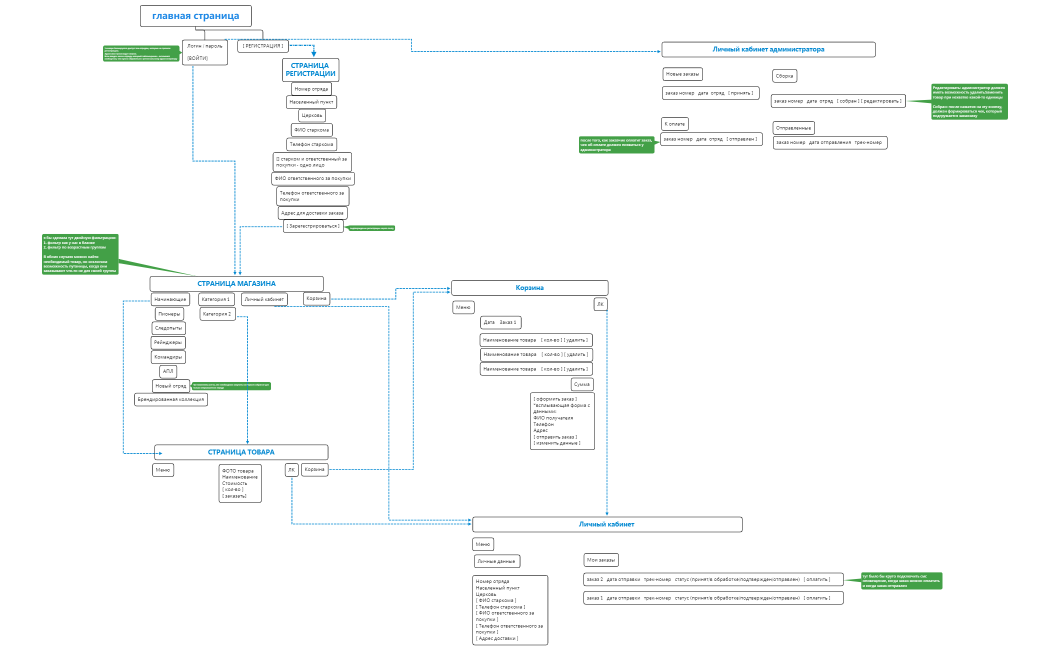Select the green note beside 'Новый отряд'

[x=231, y=385]
